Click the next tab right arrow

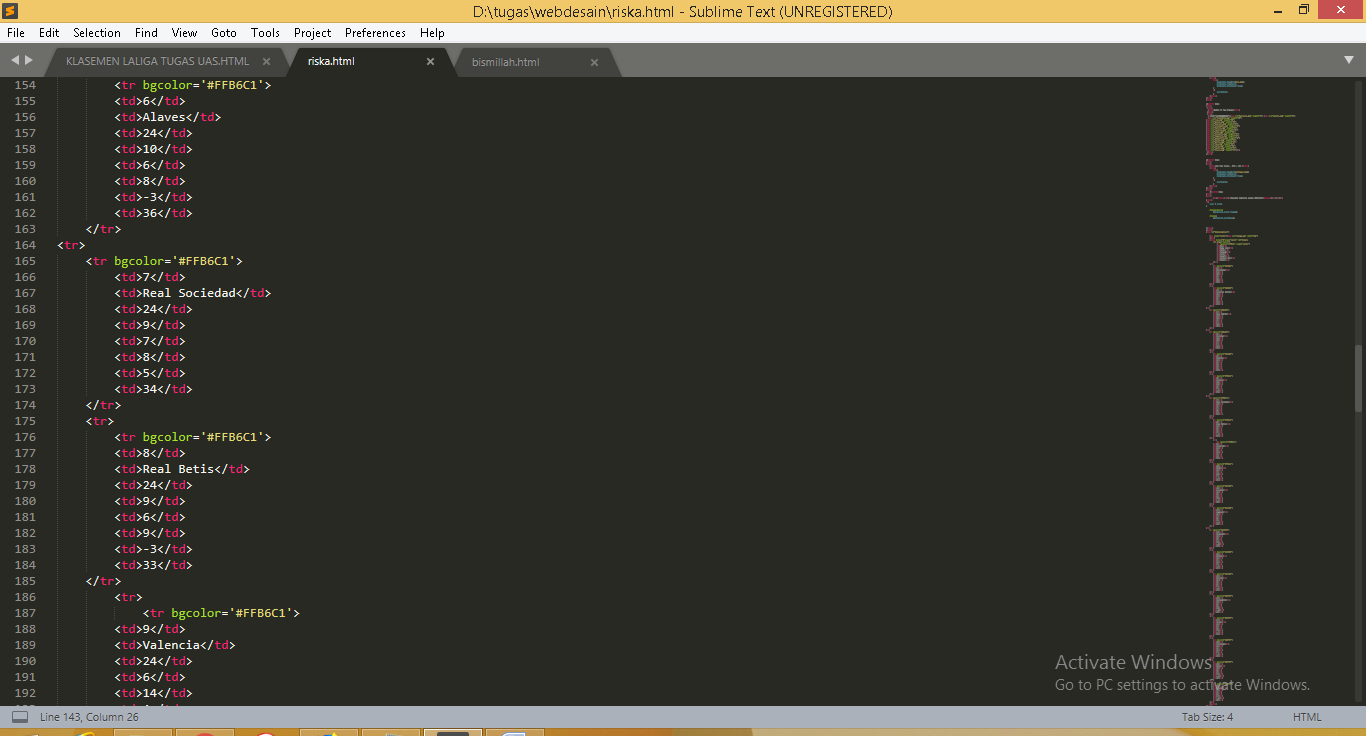[x=29, y=61]
